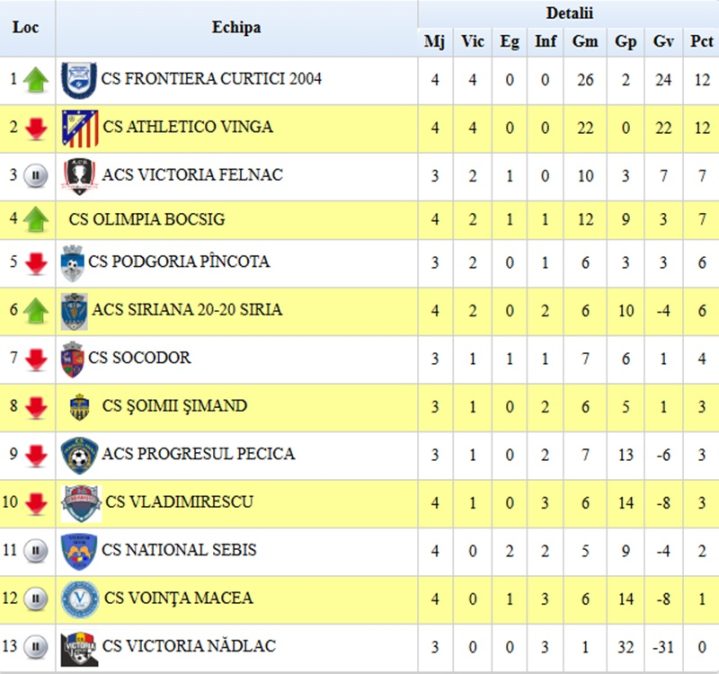
Task: Click the CS Vladimirescu team badge
Action: pyautogui.click(x=81, y=503)
